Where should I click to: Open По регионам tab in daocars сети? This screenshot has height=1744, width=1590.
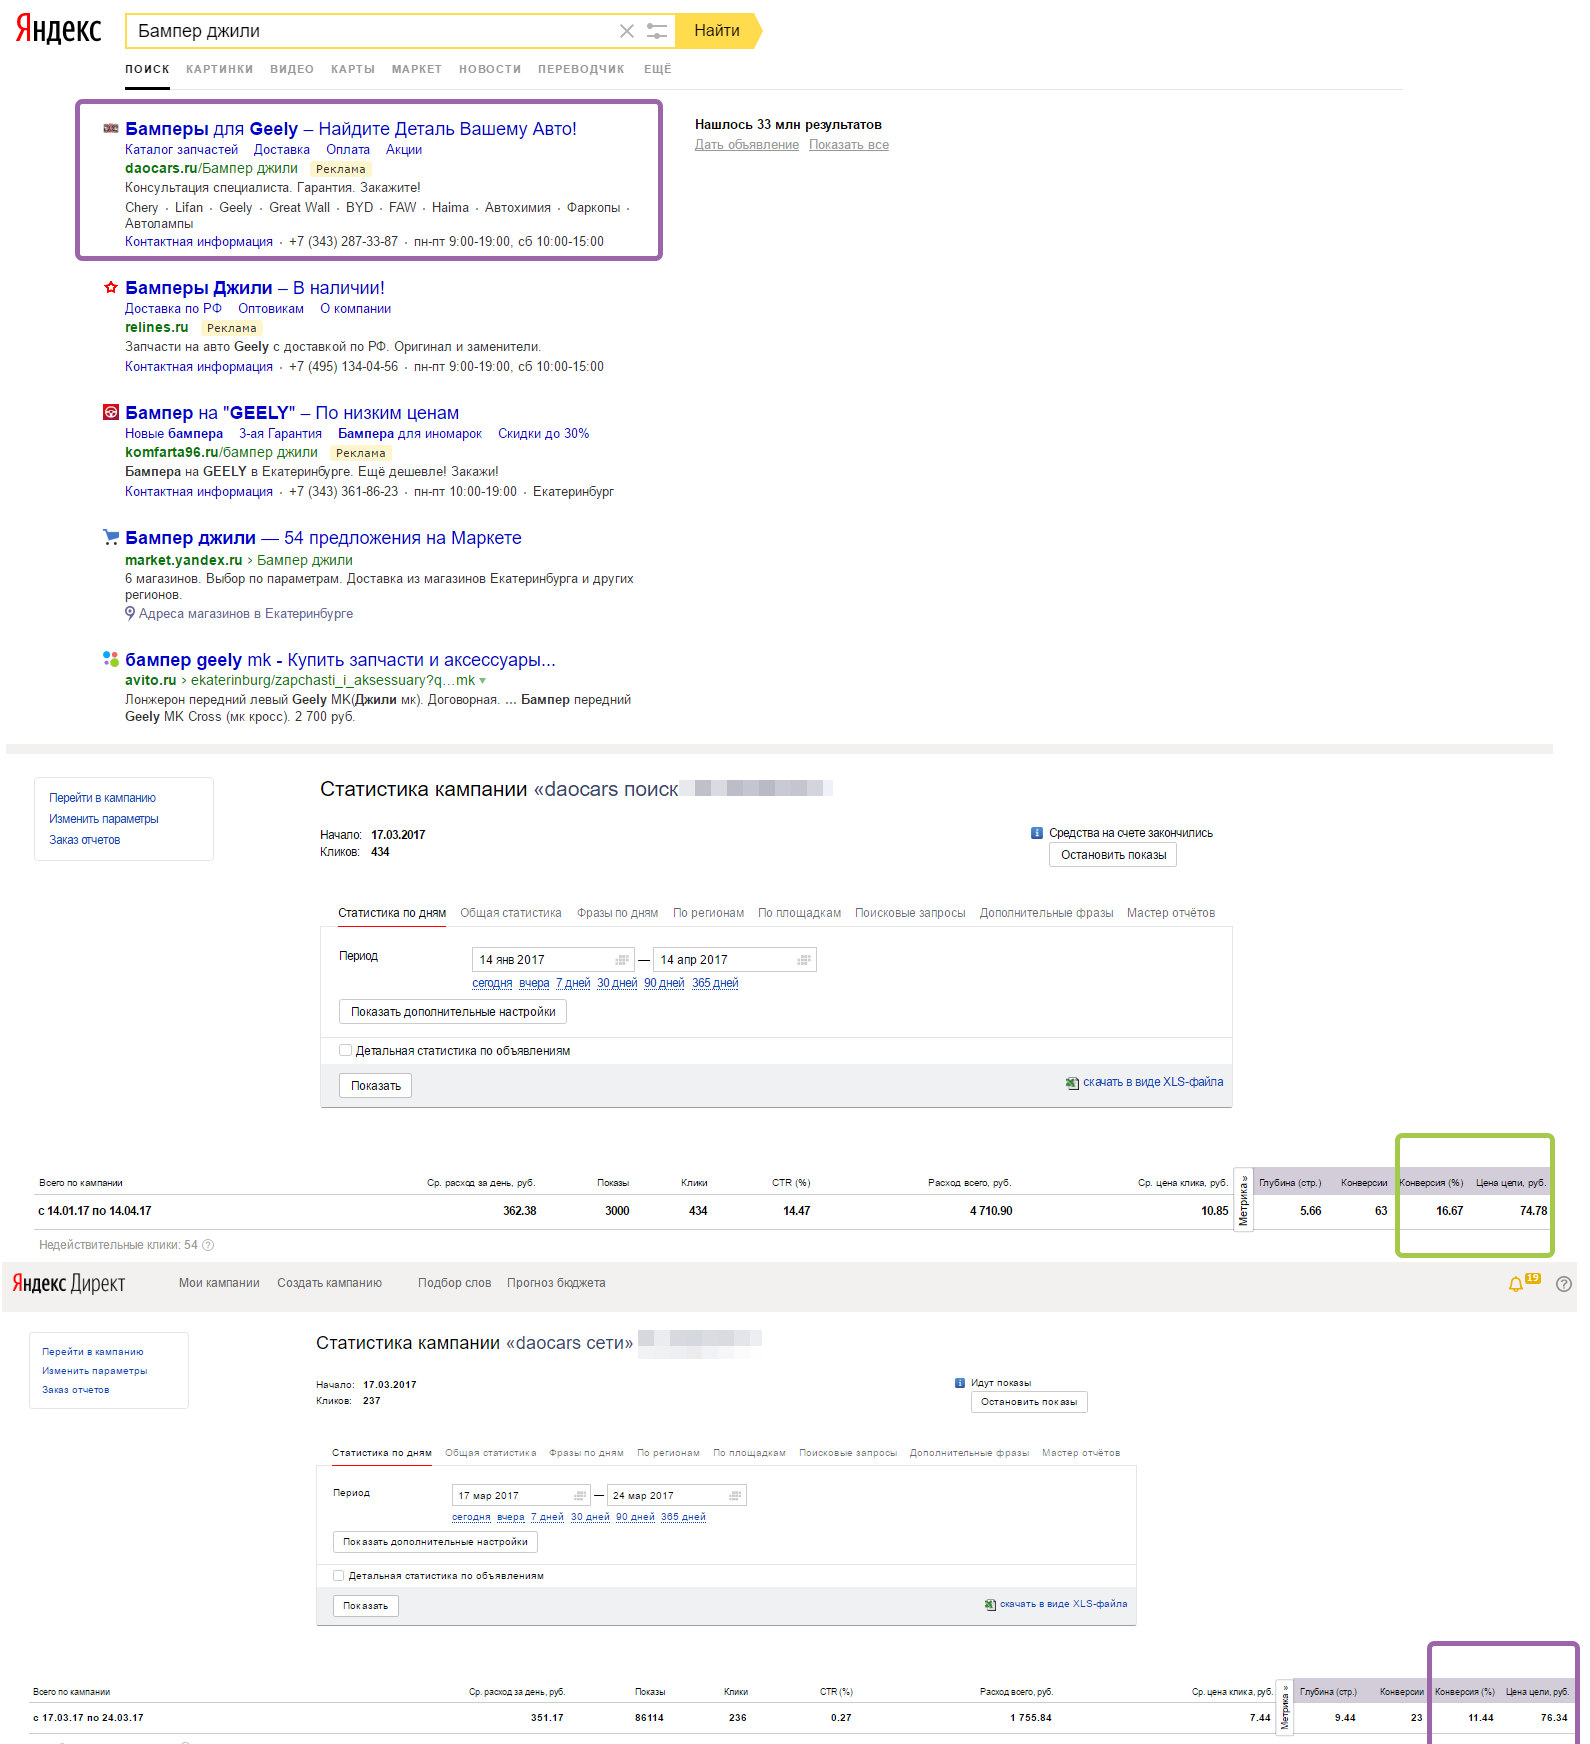tap(668, 1453)
